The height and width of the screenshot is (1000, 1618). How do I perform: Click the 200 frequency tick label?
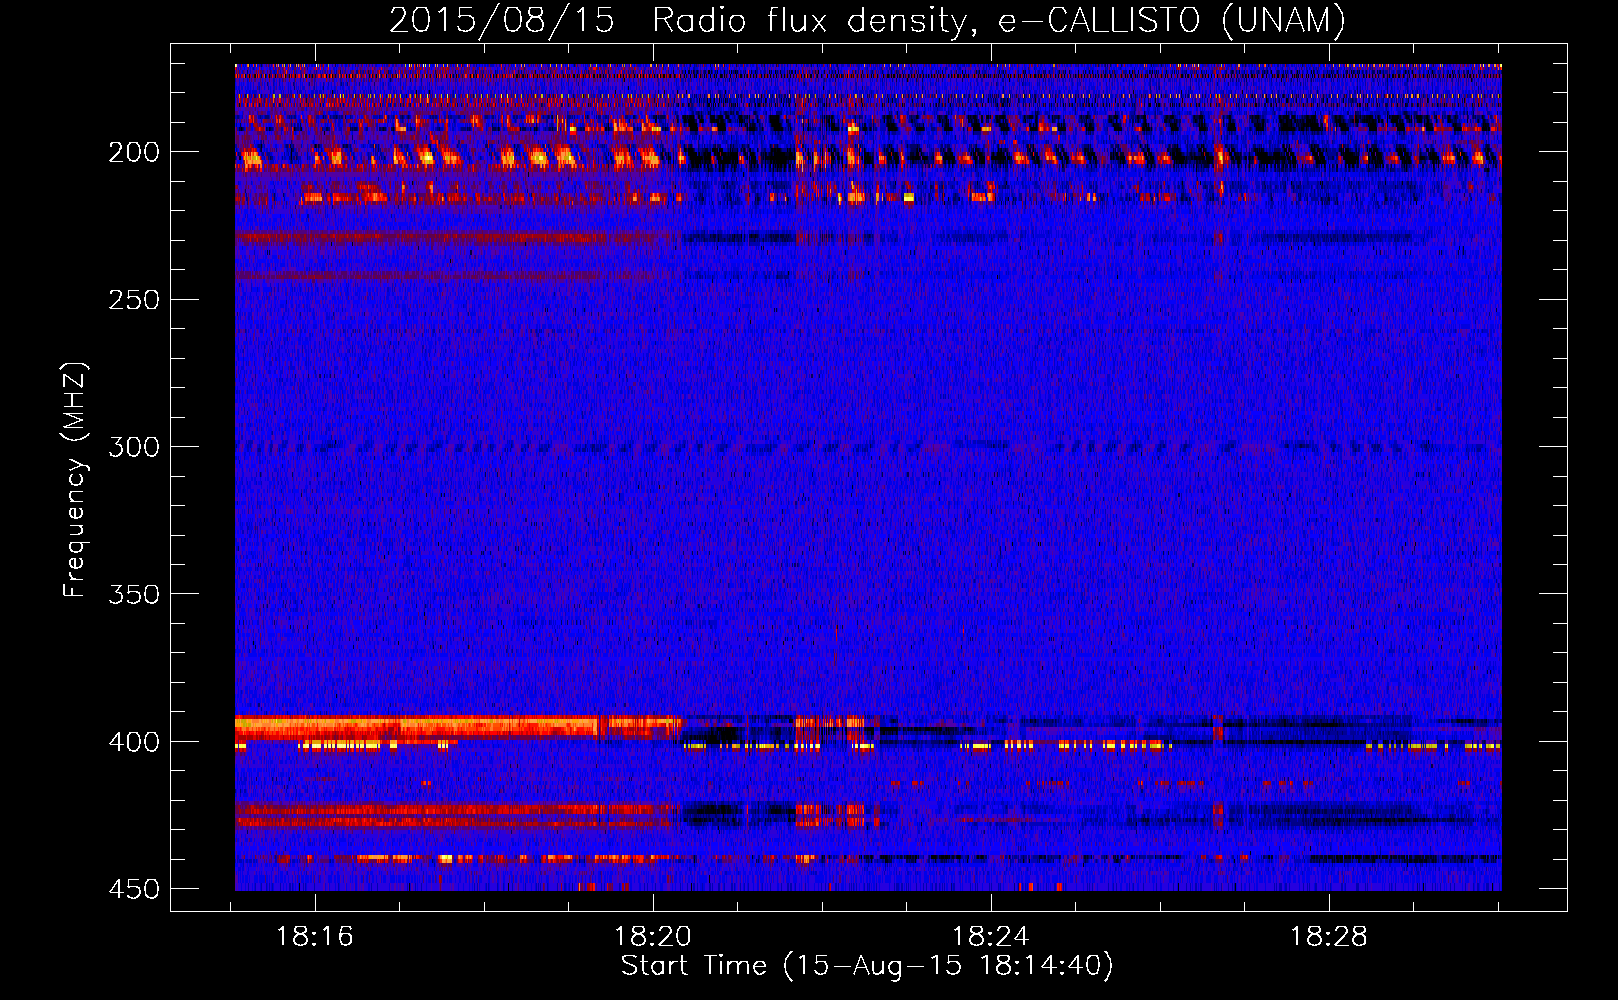134,152
